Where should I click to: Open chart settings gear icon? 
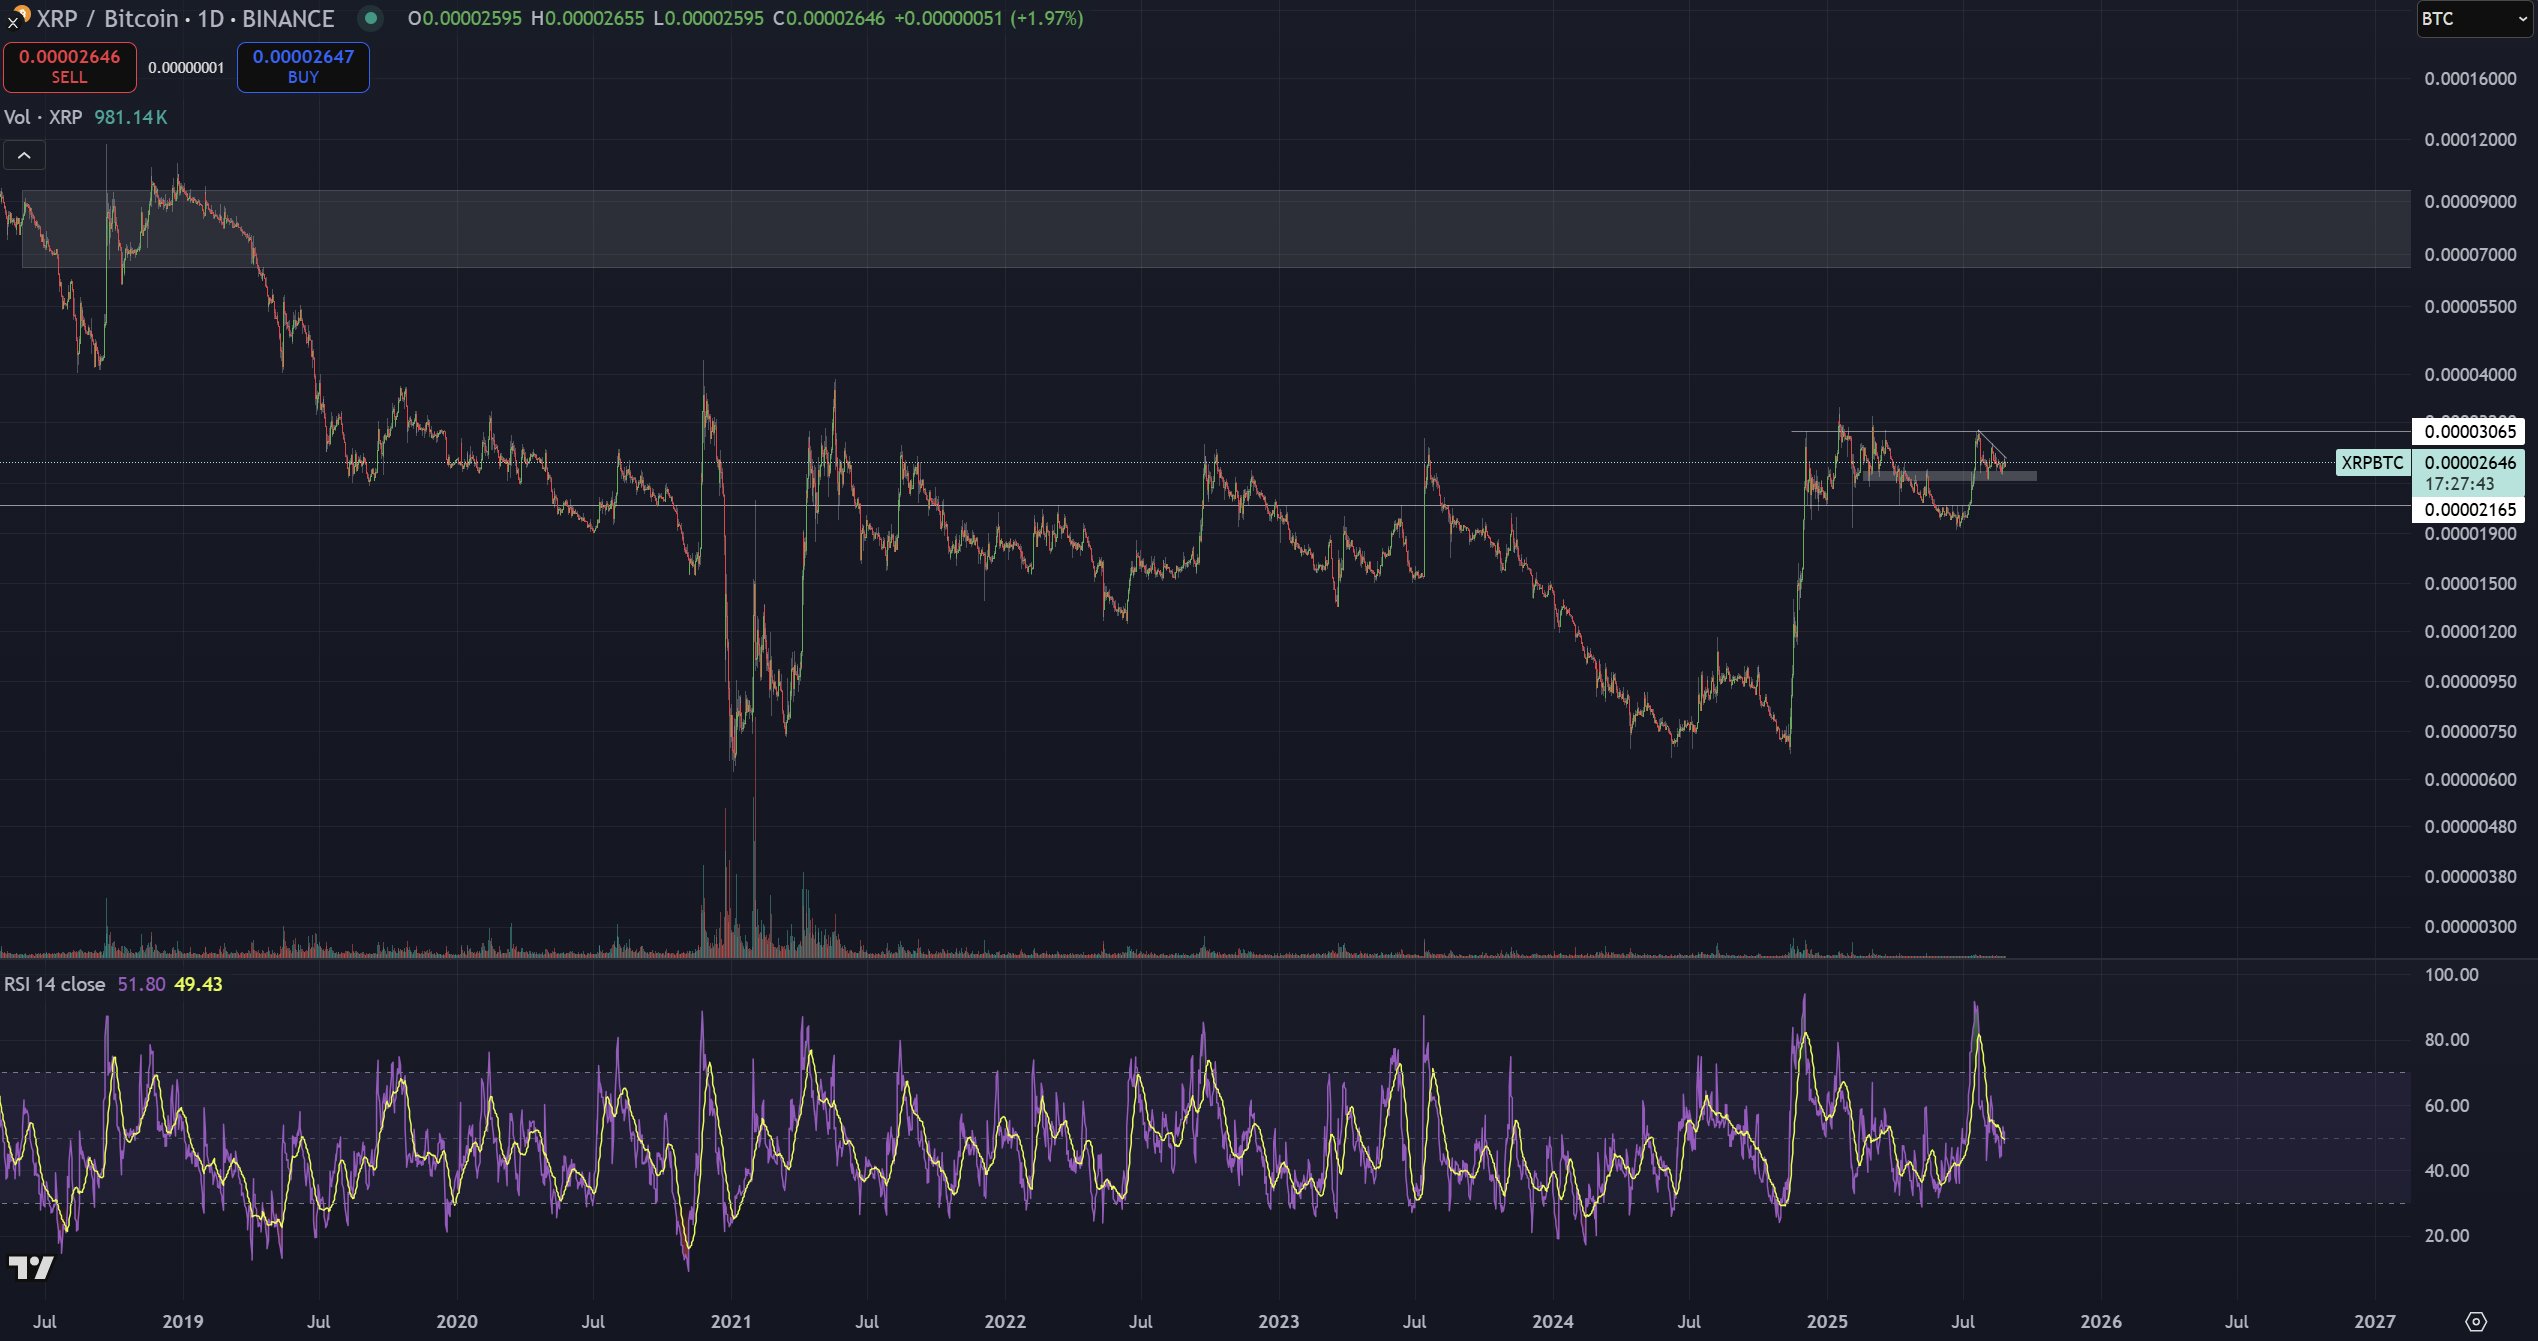[x=2475, y=1321]
